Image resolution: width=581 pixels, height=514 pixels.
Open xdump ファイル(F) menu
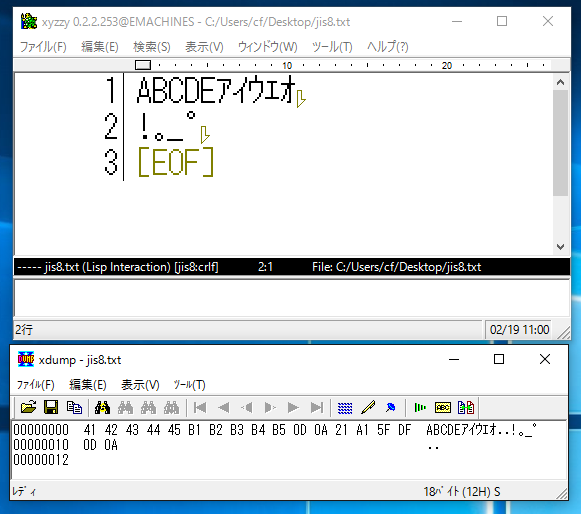36,385
